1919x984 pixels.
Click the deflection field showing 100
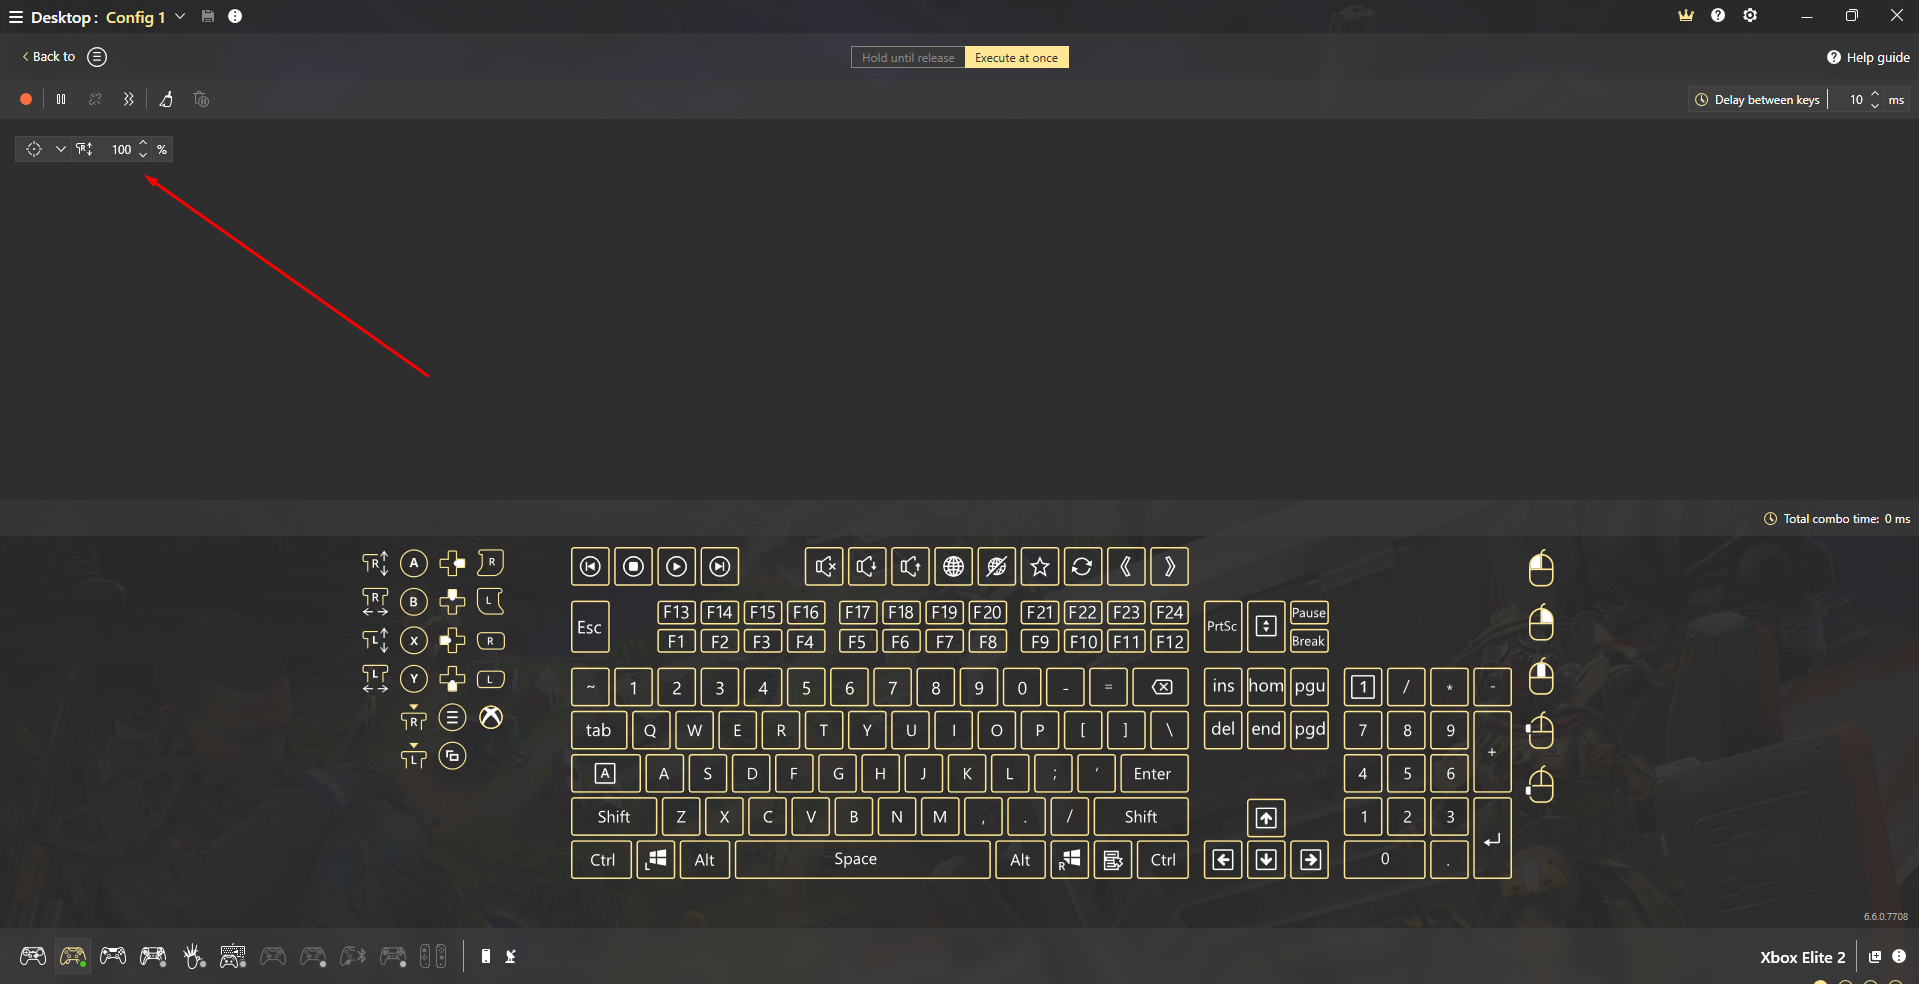click(121, 149)
